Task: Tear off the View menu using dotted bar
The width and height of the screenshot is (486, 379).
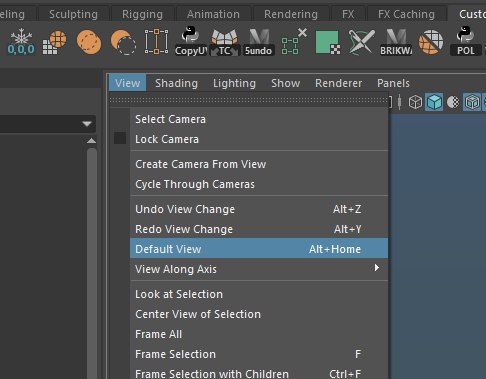Action: coord(249,100)
